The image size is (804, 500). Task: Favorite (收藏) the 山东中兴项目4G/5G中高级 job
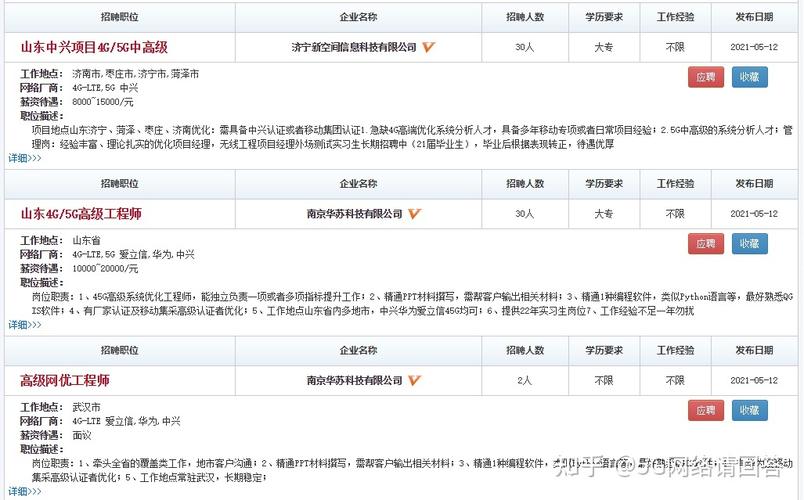pyautogui.click(x=749, y=77)
